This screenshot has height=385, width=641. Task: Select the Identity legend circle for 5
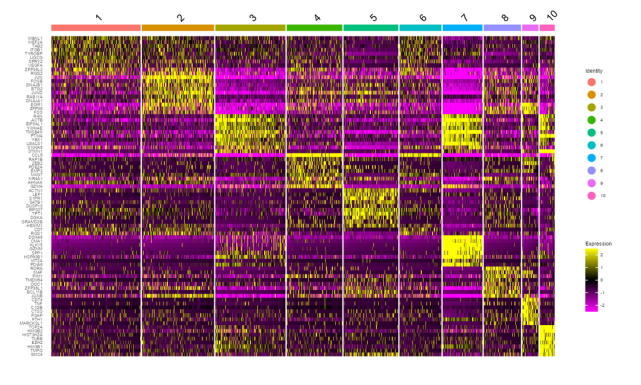pyautogui.click(x=592, y=132)
